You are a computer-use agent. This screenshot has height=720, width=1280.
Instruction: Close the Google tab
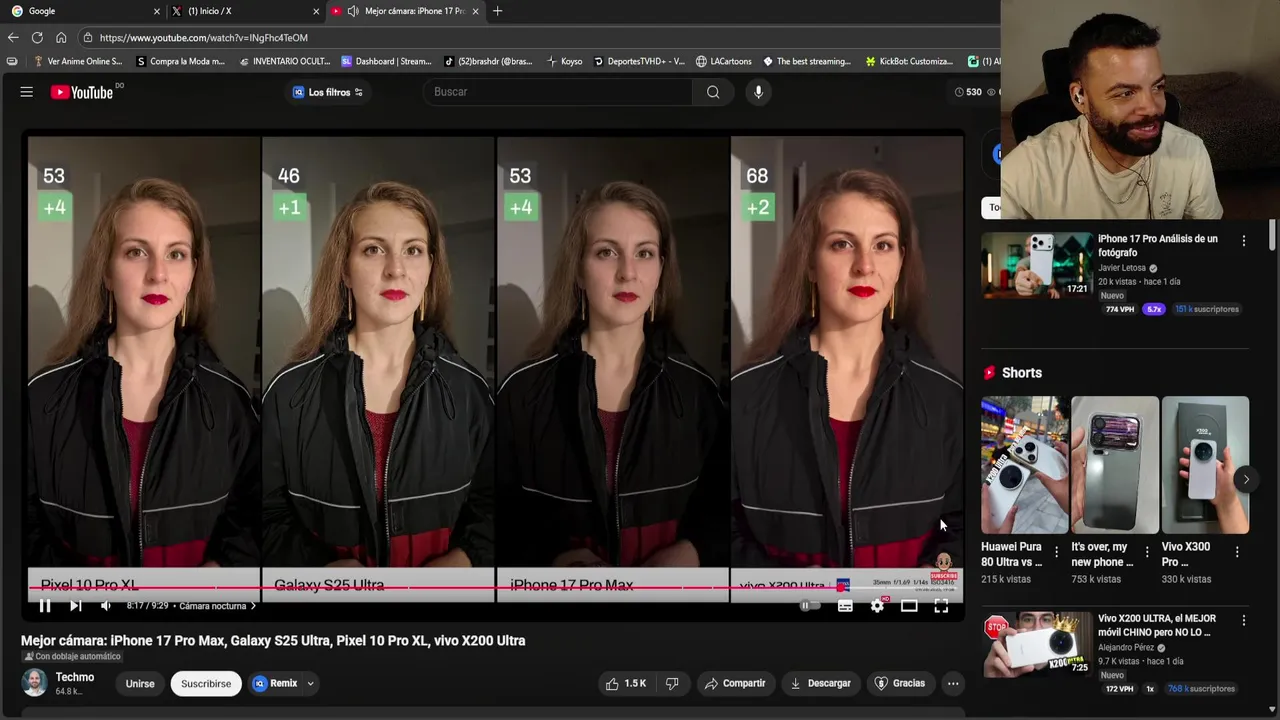(156, 11)
